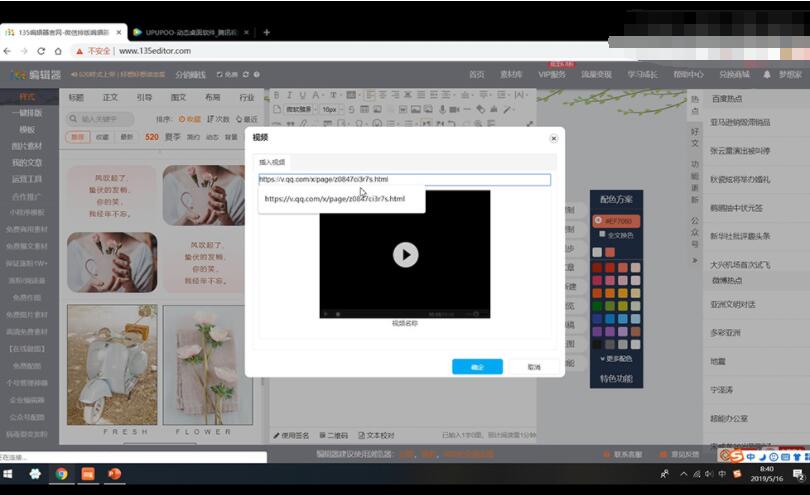Clear the #EF7060 selected color chip
Viewport: 810px width, 495px height.
598,220
